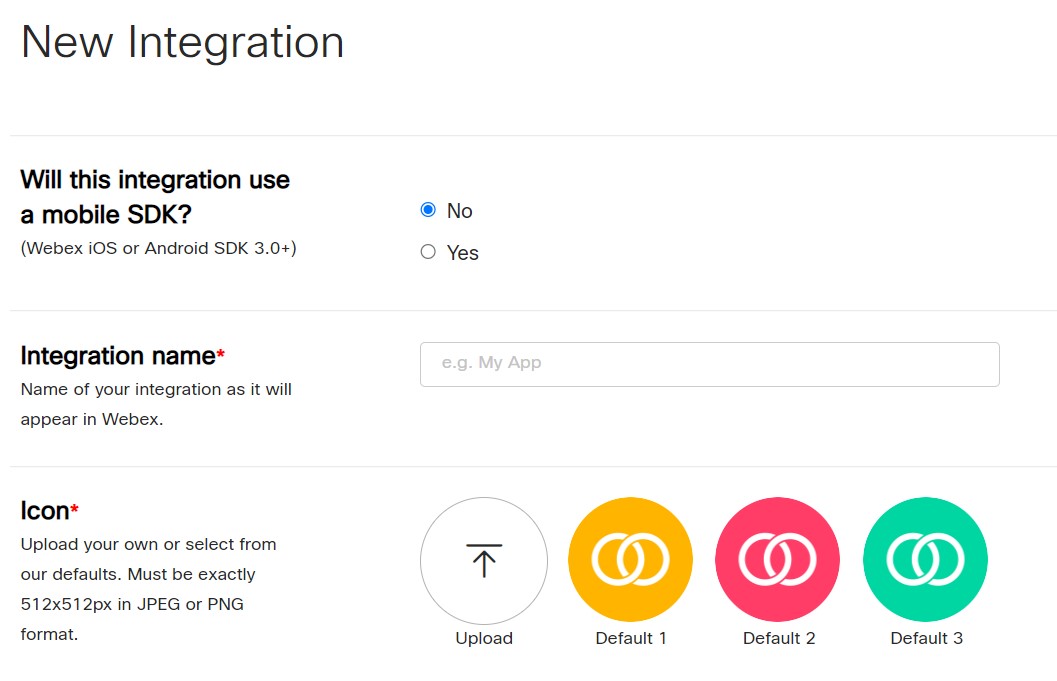The width and height of the screenshot is (1057, 681).
Task: Select the No radio button for mobile SDK
Action: coord(428,210)
